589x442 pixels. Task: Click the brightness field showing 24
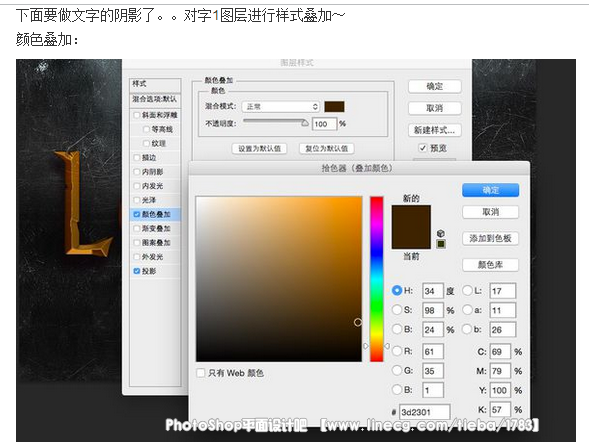coord(433,330)
